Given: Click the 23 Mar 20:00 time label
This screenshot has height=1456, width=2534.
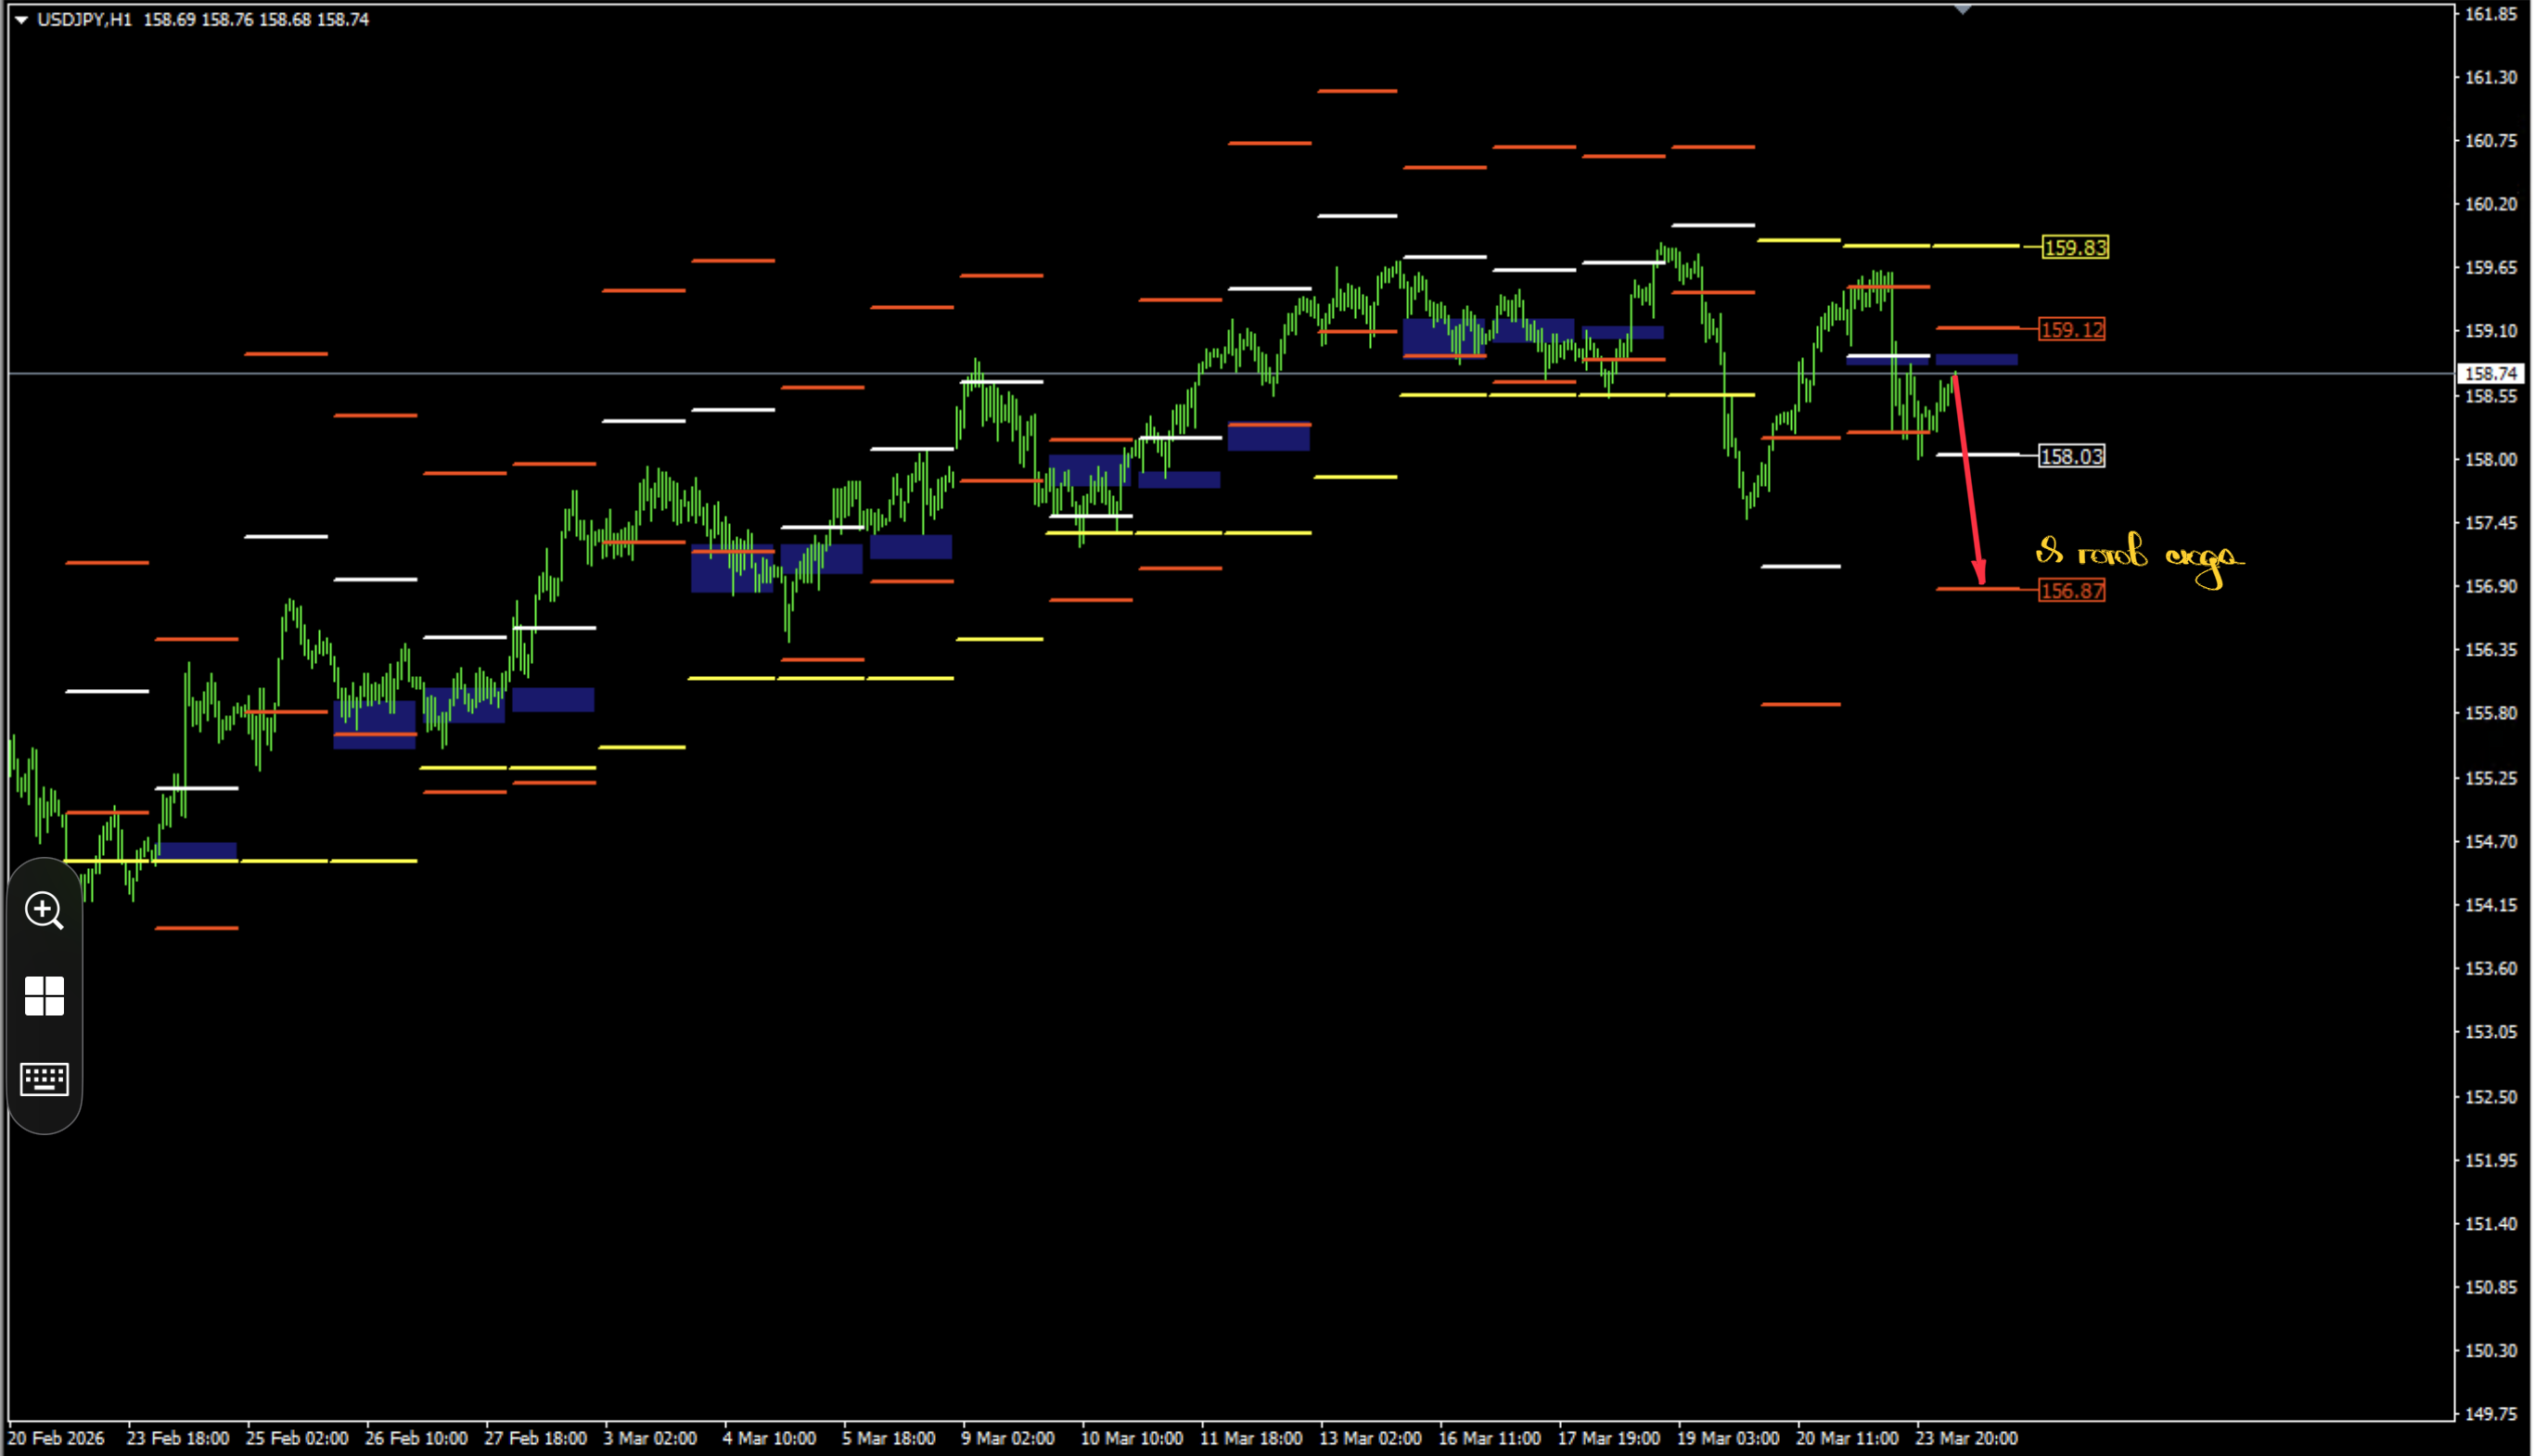Looking at the screenshot, I should pyautogui.click(x=1967, y=1438).
